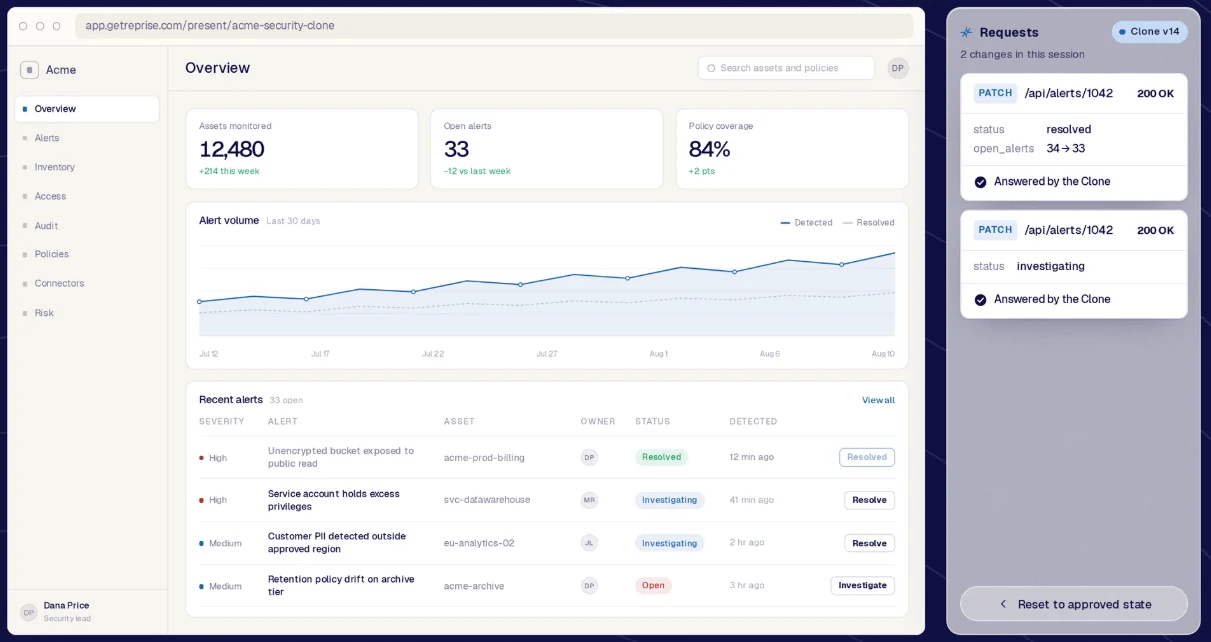Viewport: 1211px width, 642px height.
Task: Click Dana Price name in sidebar footer
Action: 66,606
